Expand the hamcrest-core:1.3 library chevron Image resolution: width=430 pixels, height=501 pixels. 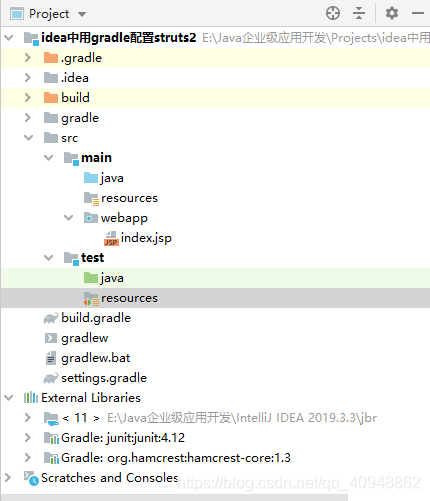click(x=28, y=458)
